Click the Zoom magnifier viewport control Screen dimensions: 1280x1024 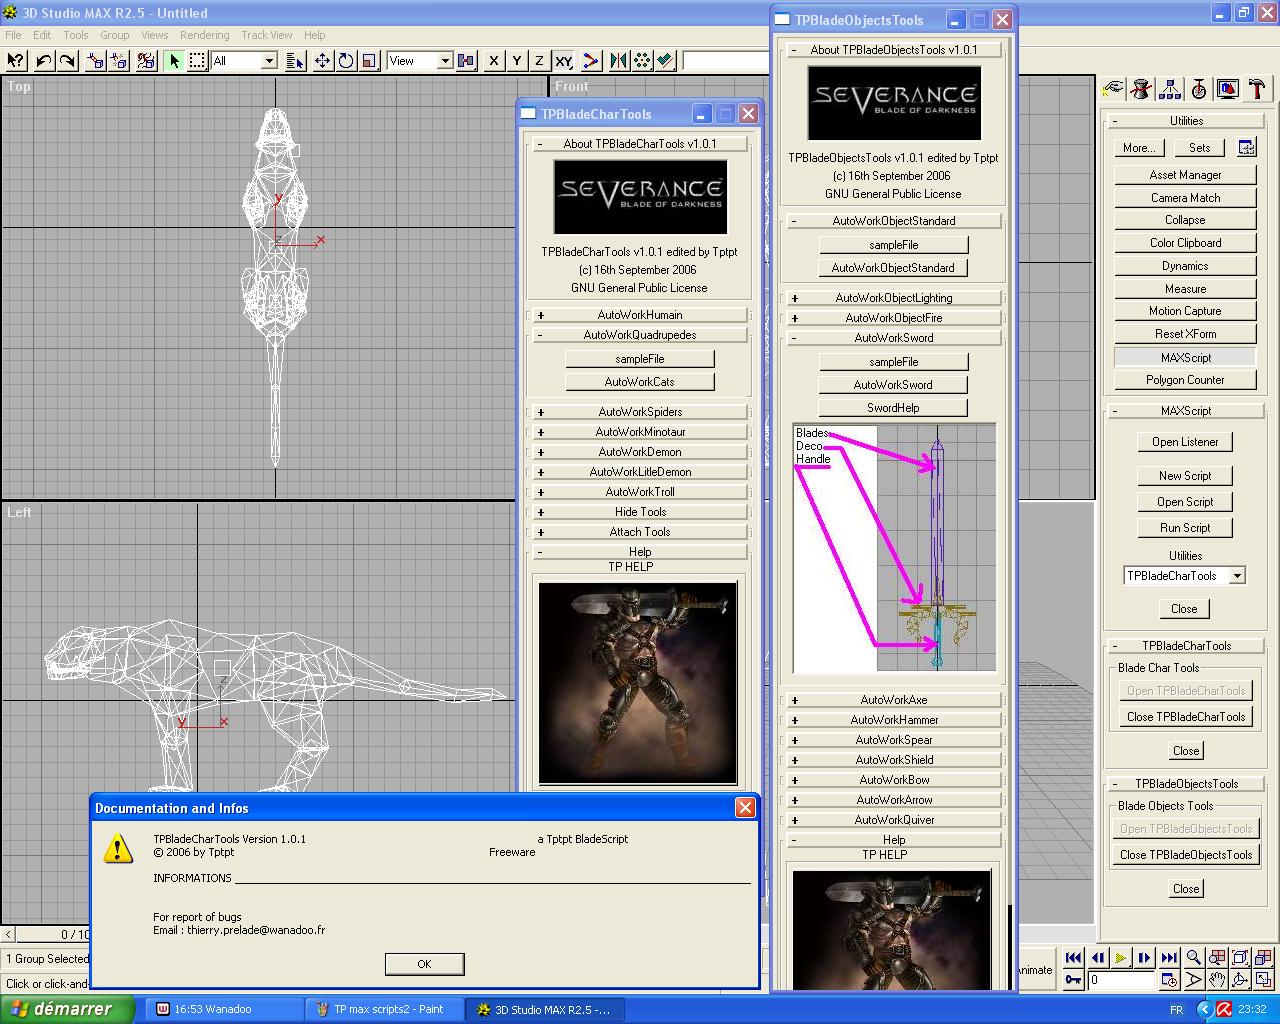click(1193, 958)
